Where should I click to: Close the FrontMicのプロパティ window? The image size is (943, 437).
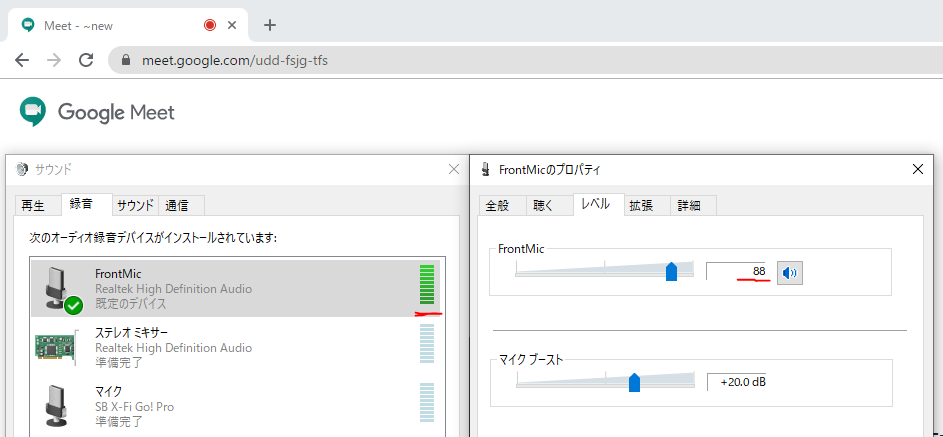click(x=918, y=170)
